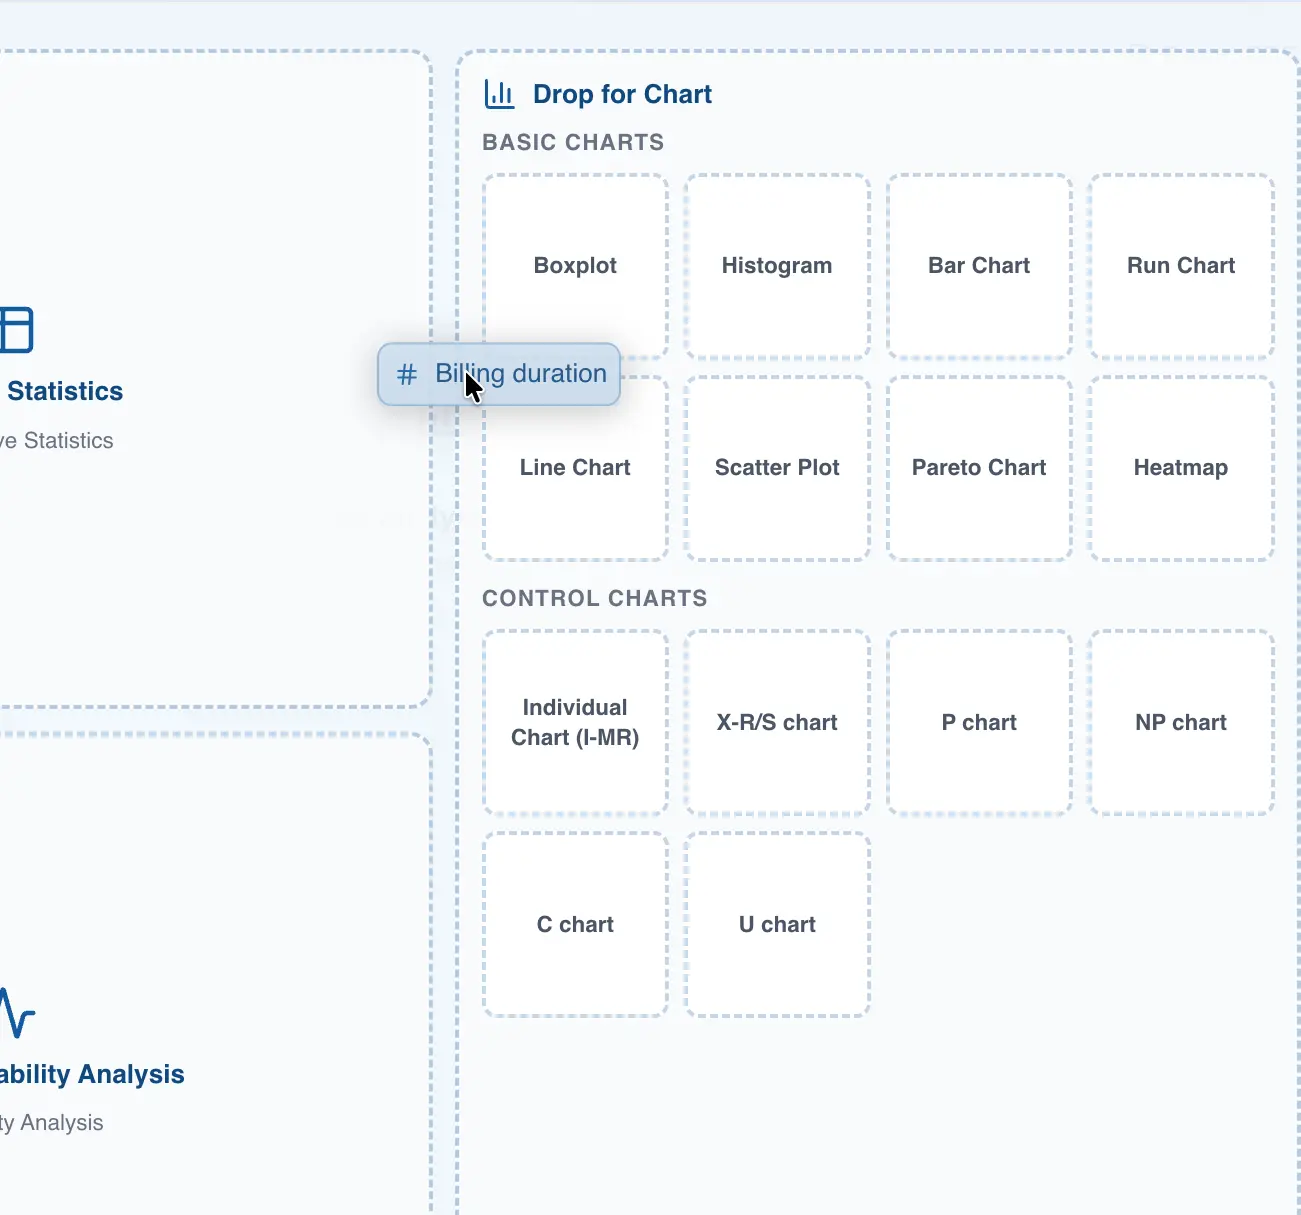Click the bar chart icon beside Drop for Chart
The width and height of the screenshot is (1301, 1215).
click(x=499, y=94)
